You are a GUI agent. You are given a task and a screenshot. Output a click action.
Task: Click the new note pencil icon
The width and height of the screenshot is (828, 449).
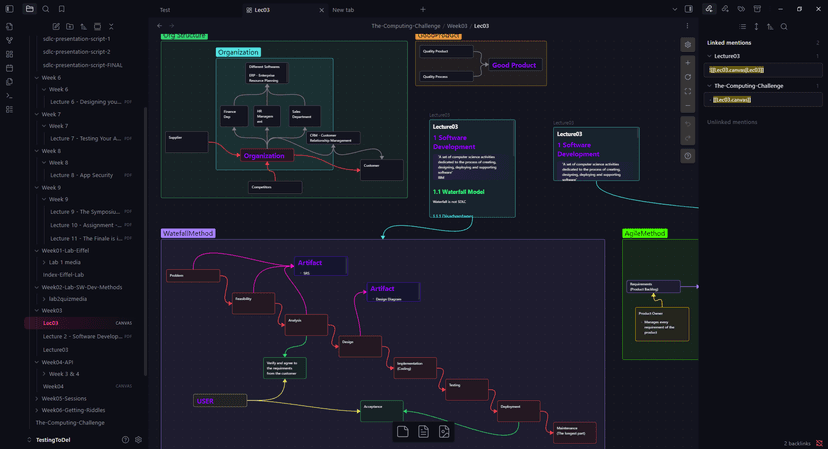[x=56, y=26]
